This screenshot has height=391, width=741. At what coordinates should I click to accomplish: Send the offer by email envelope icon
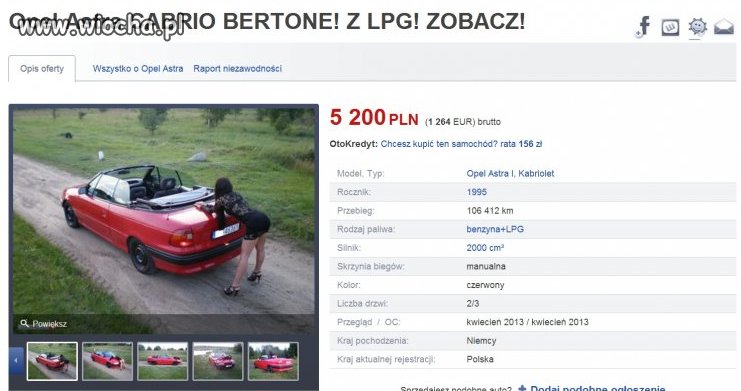724,27
